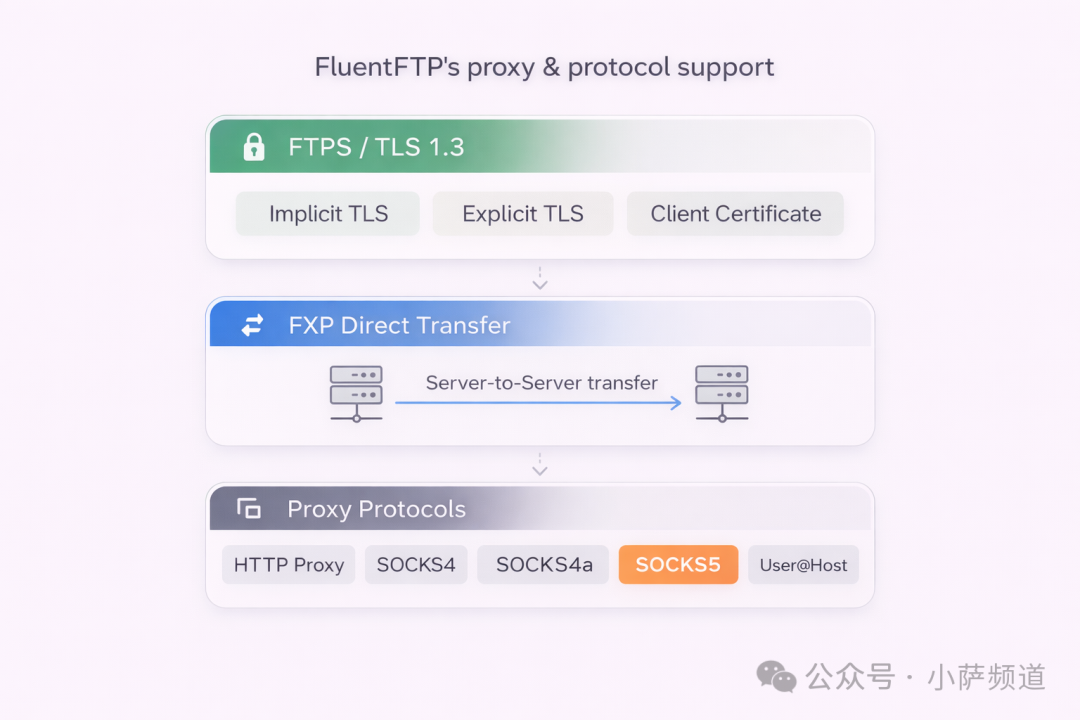Click the FTPS / TLS 1.3 green header
Image resolution: width=1080 pixels, height=720 pixels.
click(x=541, y=146)
